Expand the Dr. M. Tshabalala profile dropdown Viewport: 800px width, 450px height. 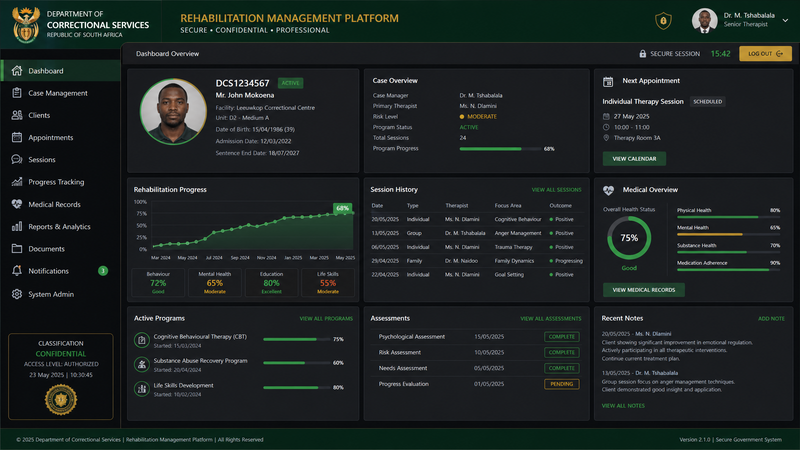[785, 20]
